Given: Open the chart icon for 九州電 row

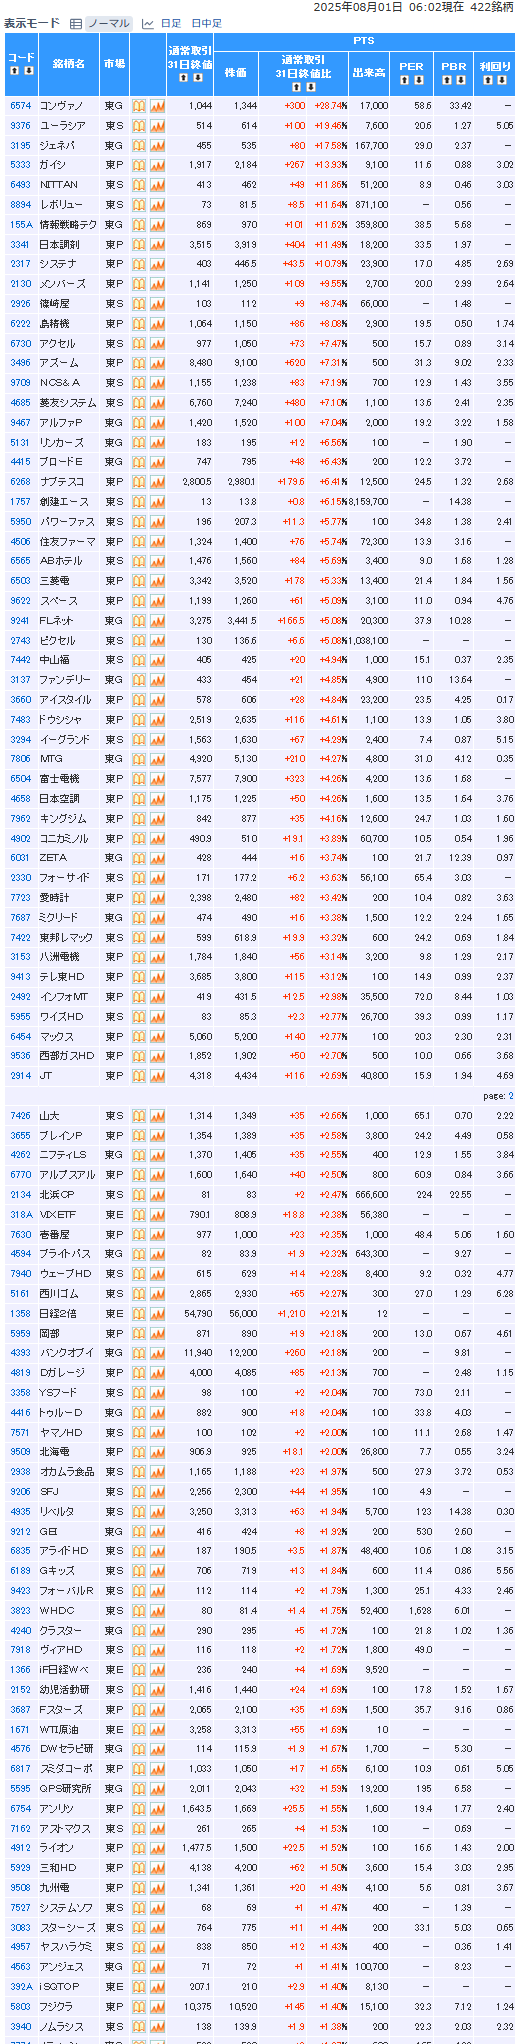Looking at the screenshot, I should [x=157, y=1888].
